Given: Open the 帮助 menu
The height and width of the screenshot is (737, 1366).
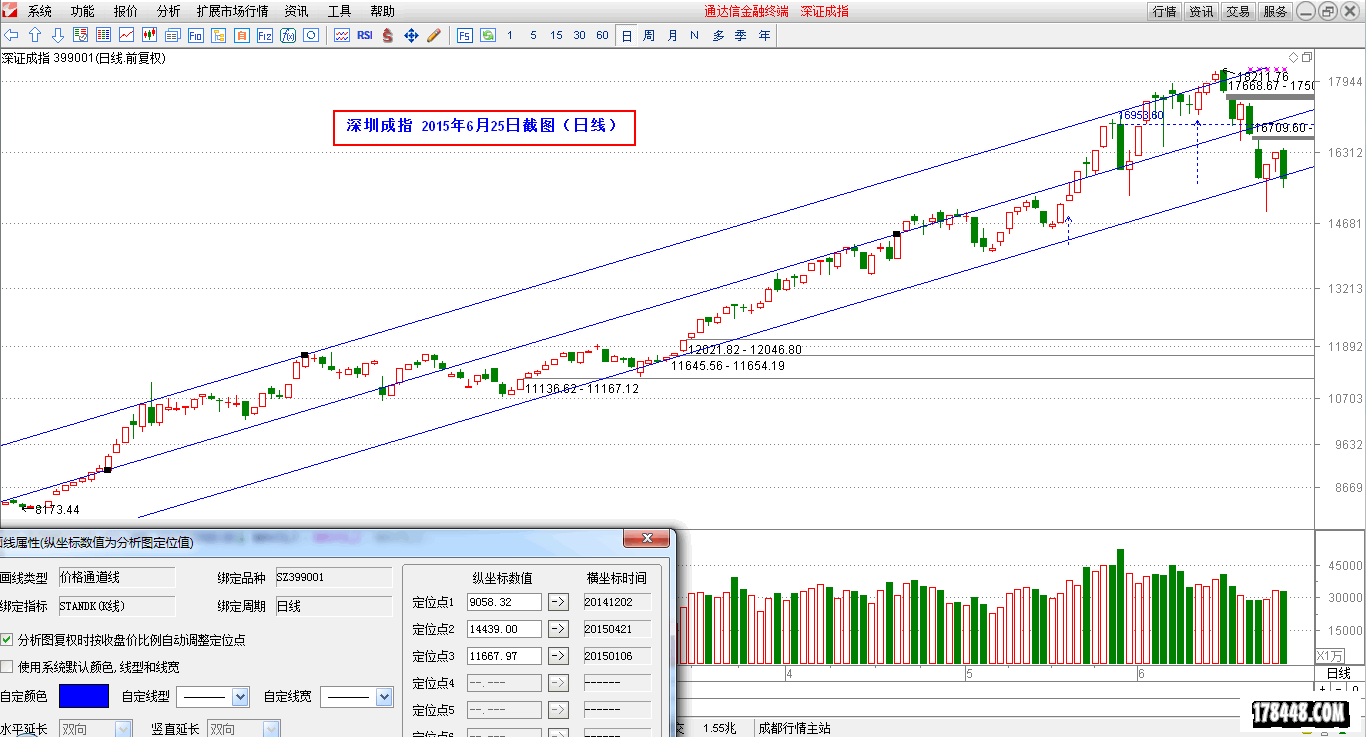Looking at the screenshot, I should tap(382, 11).
